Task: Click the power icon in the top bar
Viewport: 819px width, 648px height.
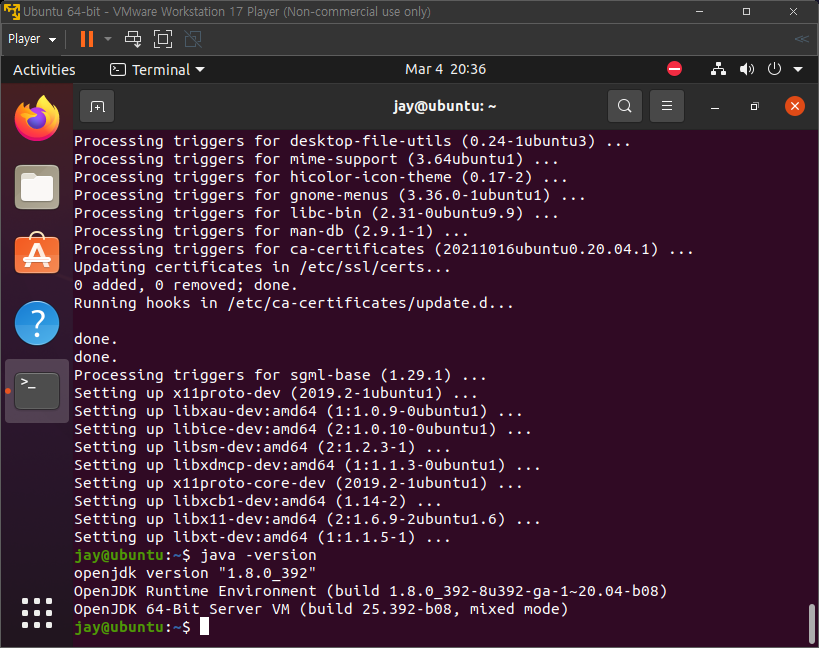Action: 772,69
